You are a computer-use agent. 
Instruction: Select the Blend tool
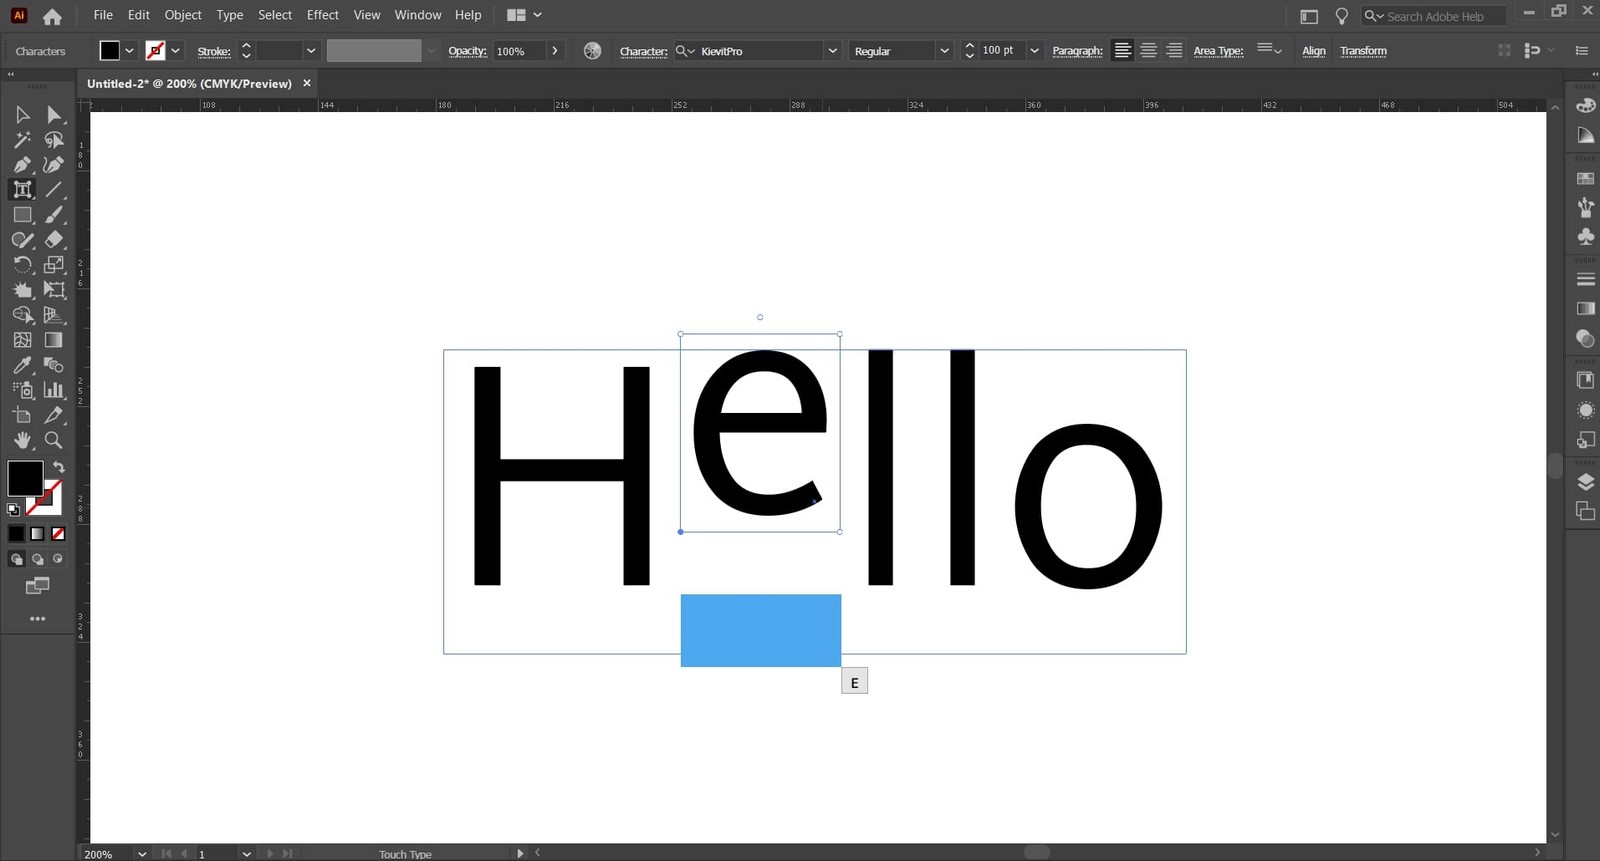tap(54, 365)
